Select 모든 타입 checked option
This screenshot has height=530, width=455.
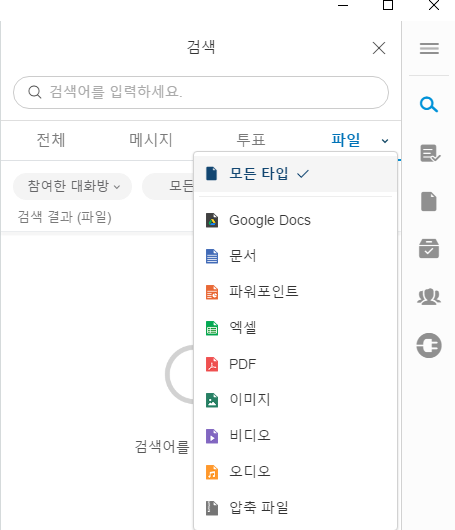[295, 174]
